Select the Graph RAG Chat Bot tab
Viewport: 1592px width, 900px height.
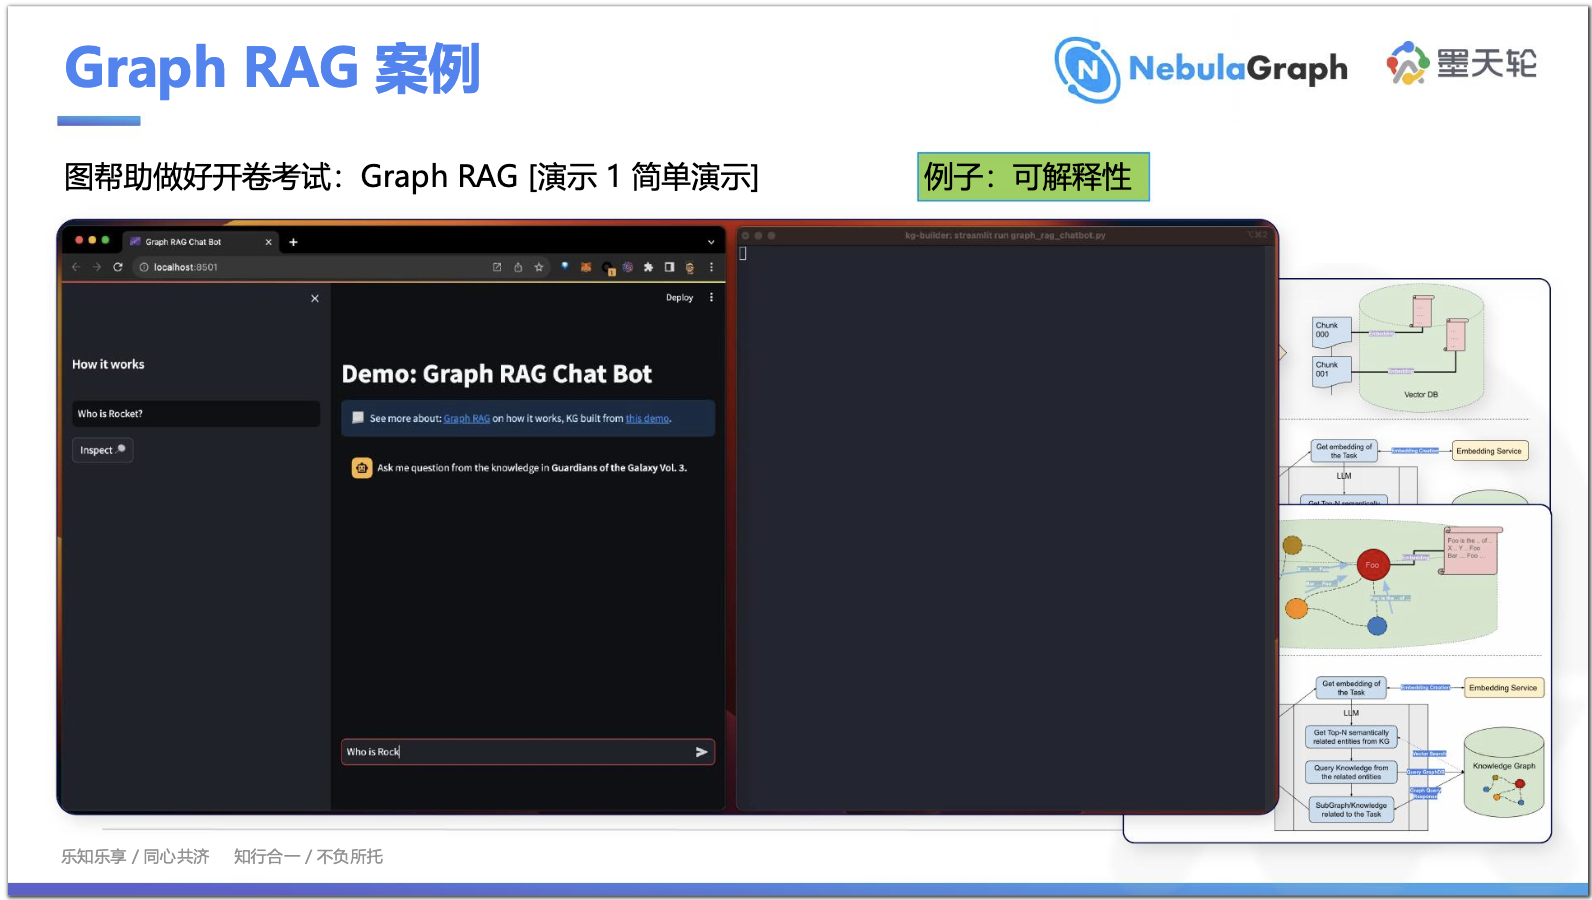200,242
